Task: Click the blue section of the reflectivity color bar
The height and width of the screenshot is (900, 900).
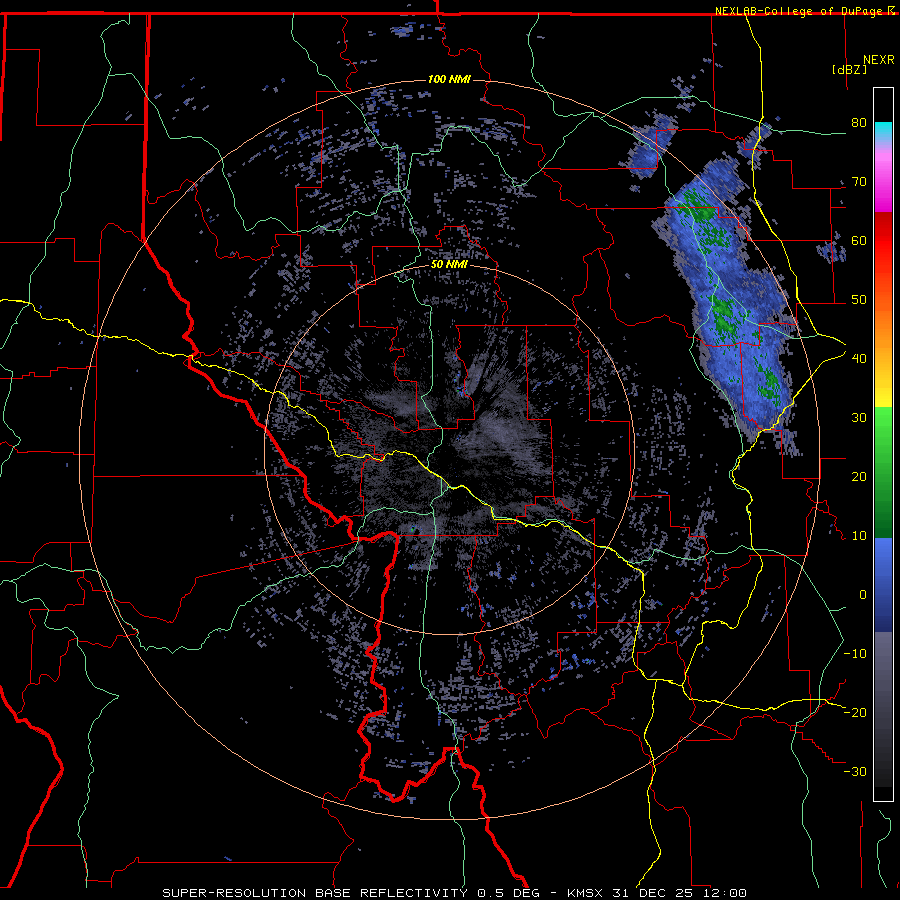Action: pos(883,585)
